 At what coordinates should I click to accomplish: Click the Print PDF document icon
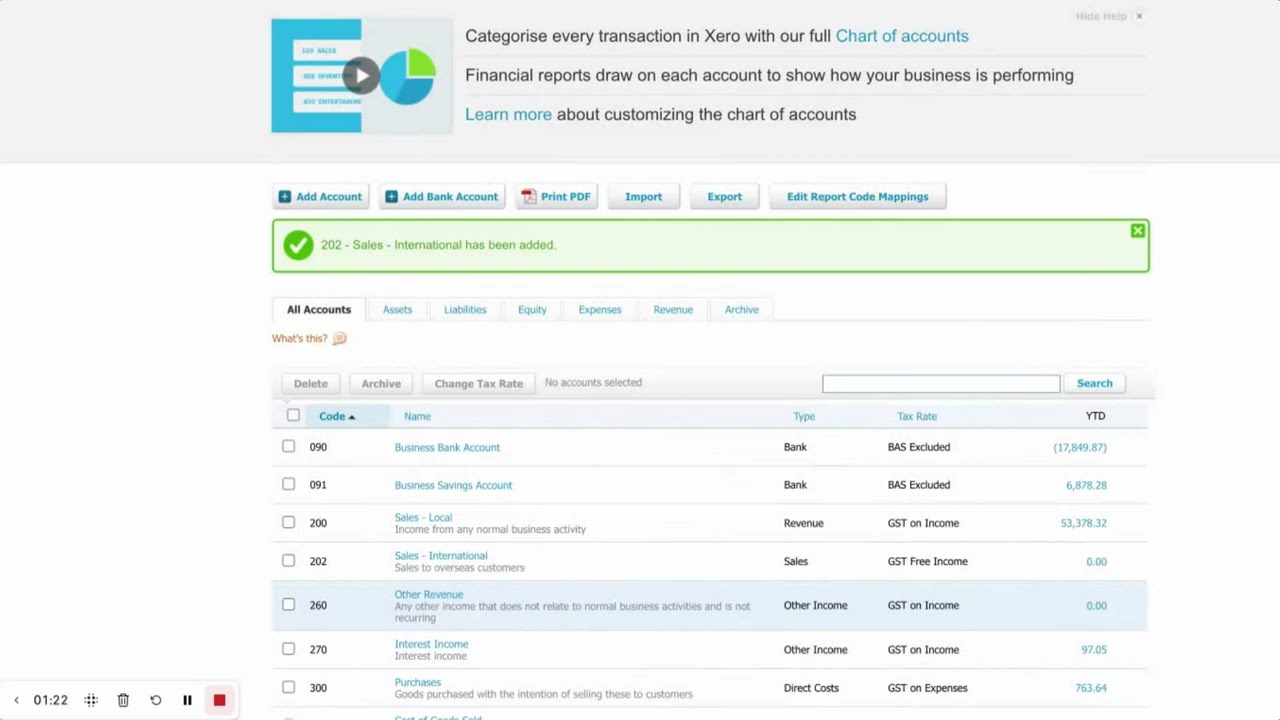[529, 197]
